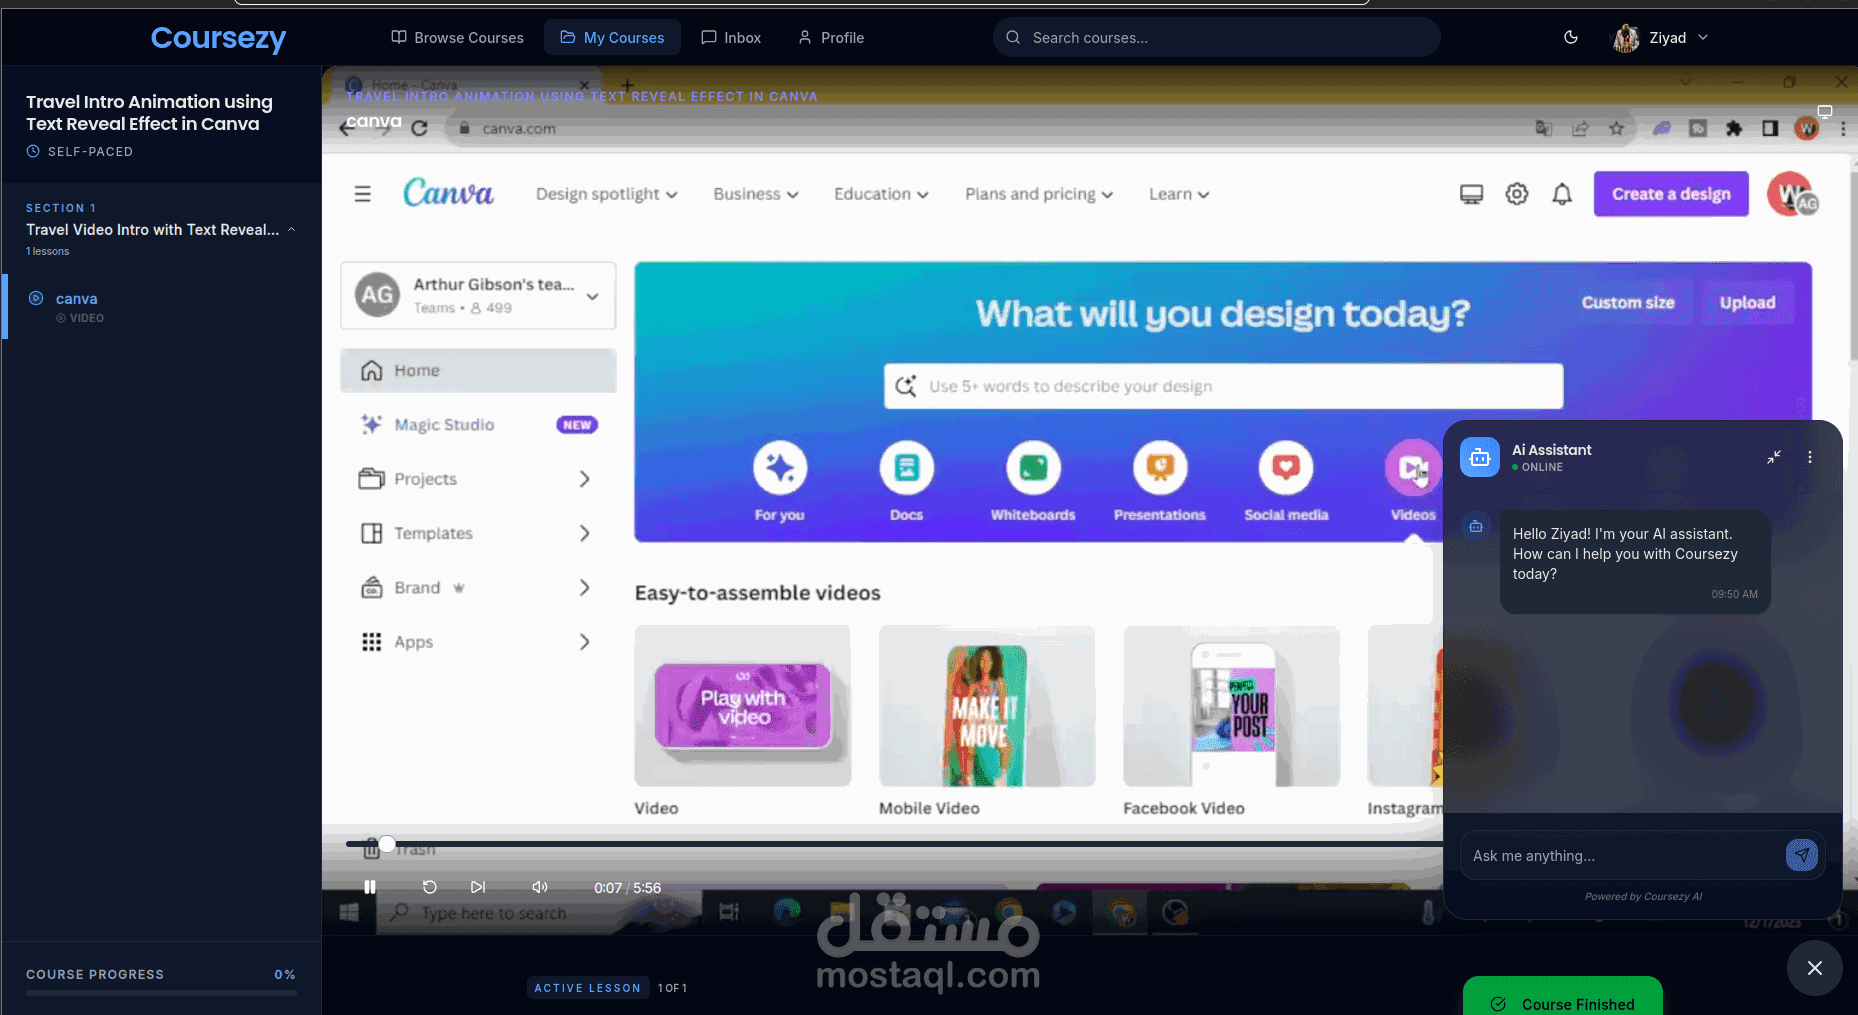Expand Education dropdown in Canva
Image resolution: width=1858 pixels, height=1015 pixels.
point(881,194)
